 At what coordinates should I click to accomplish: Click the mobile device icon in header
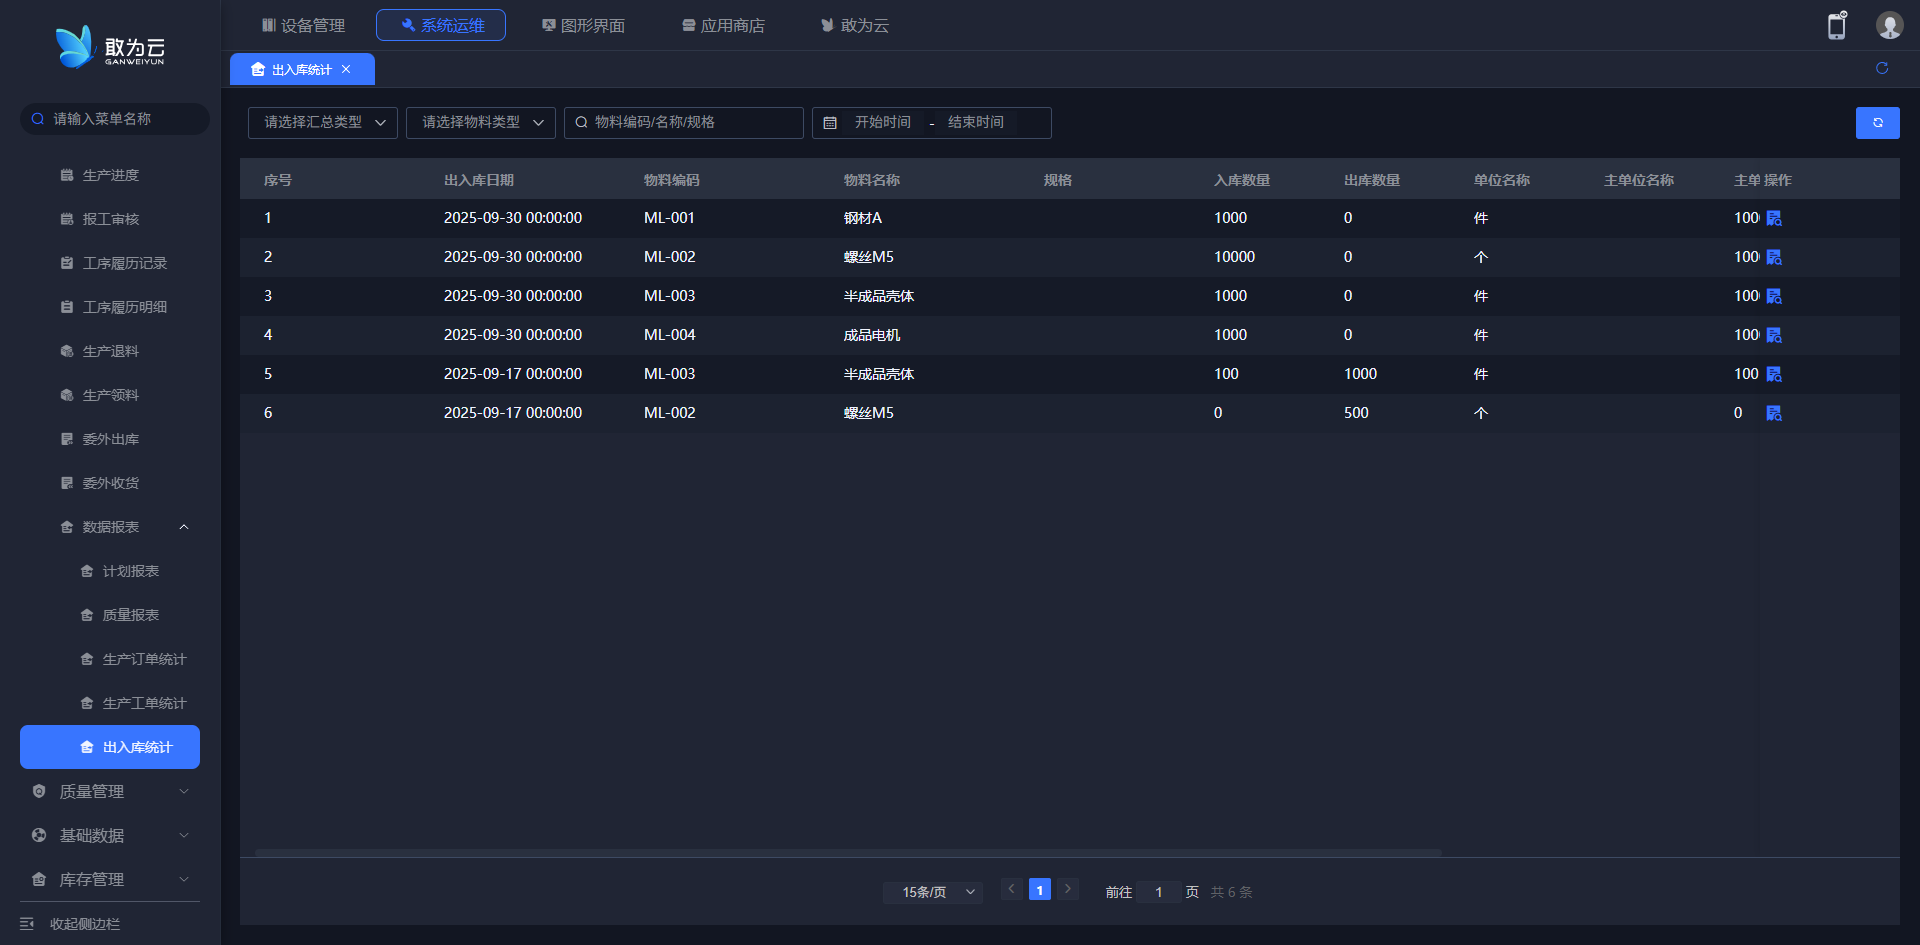pos(1837,26)
